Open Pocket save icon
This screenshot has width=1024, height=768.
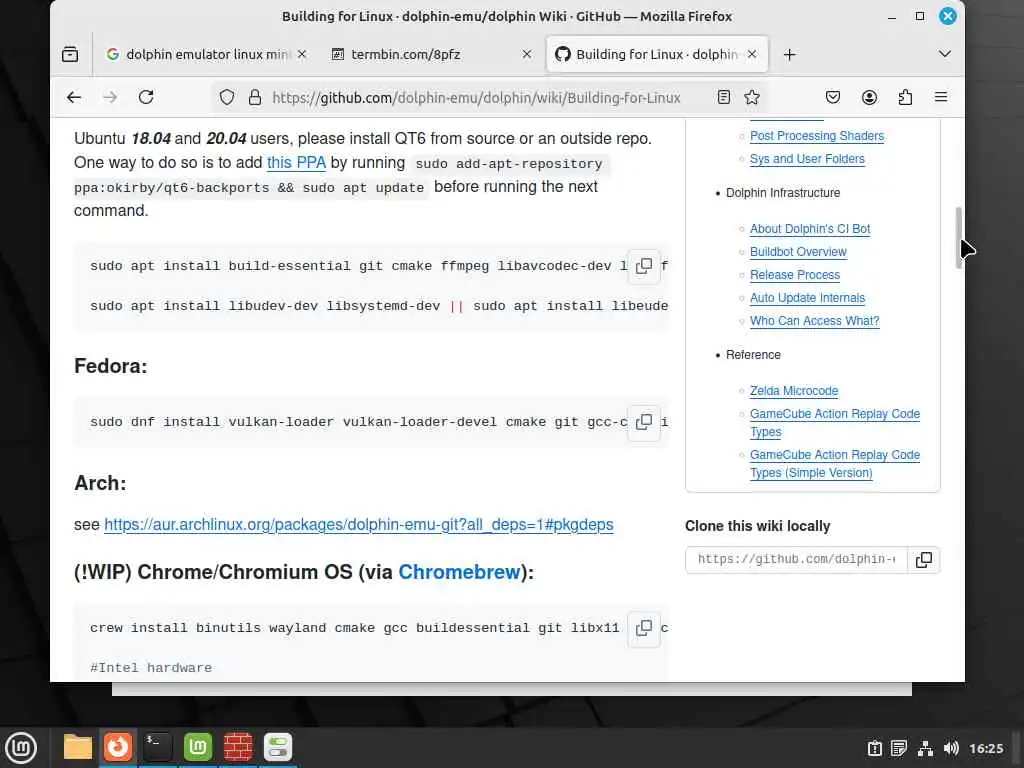(x=833, y=97)
